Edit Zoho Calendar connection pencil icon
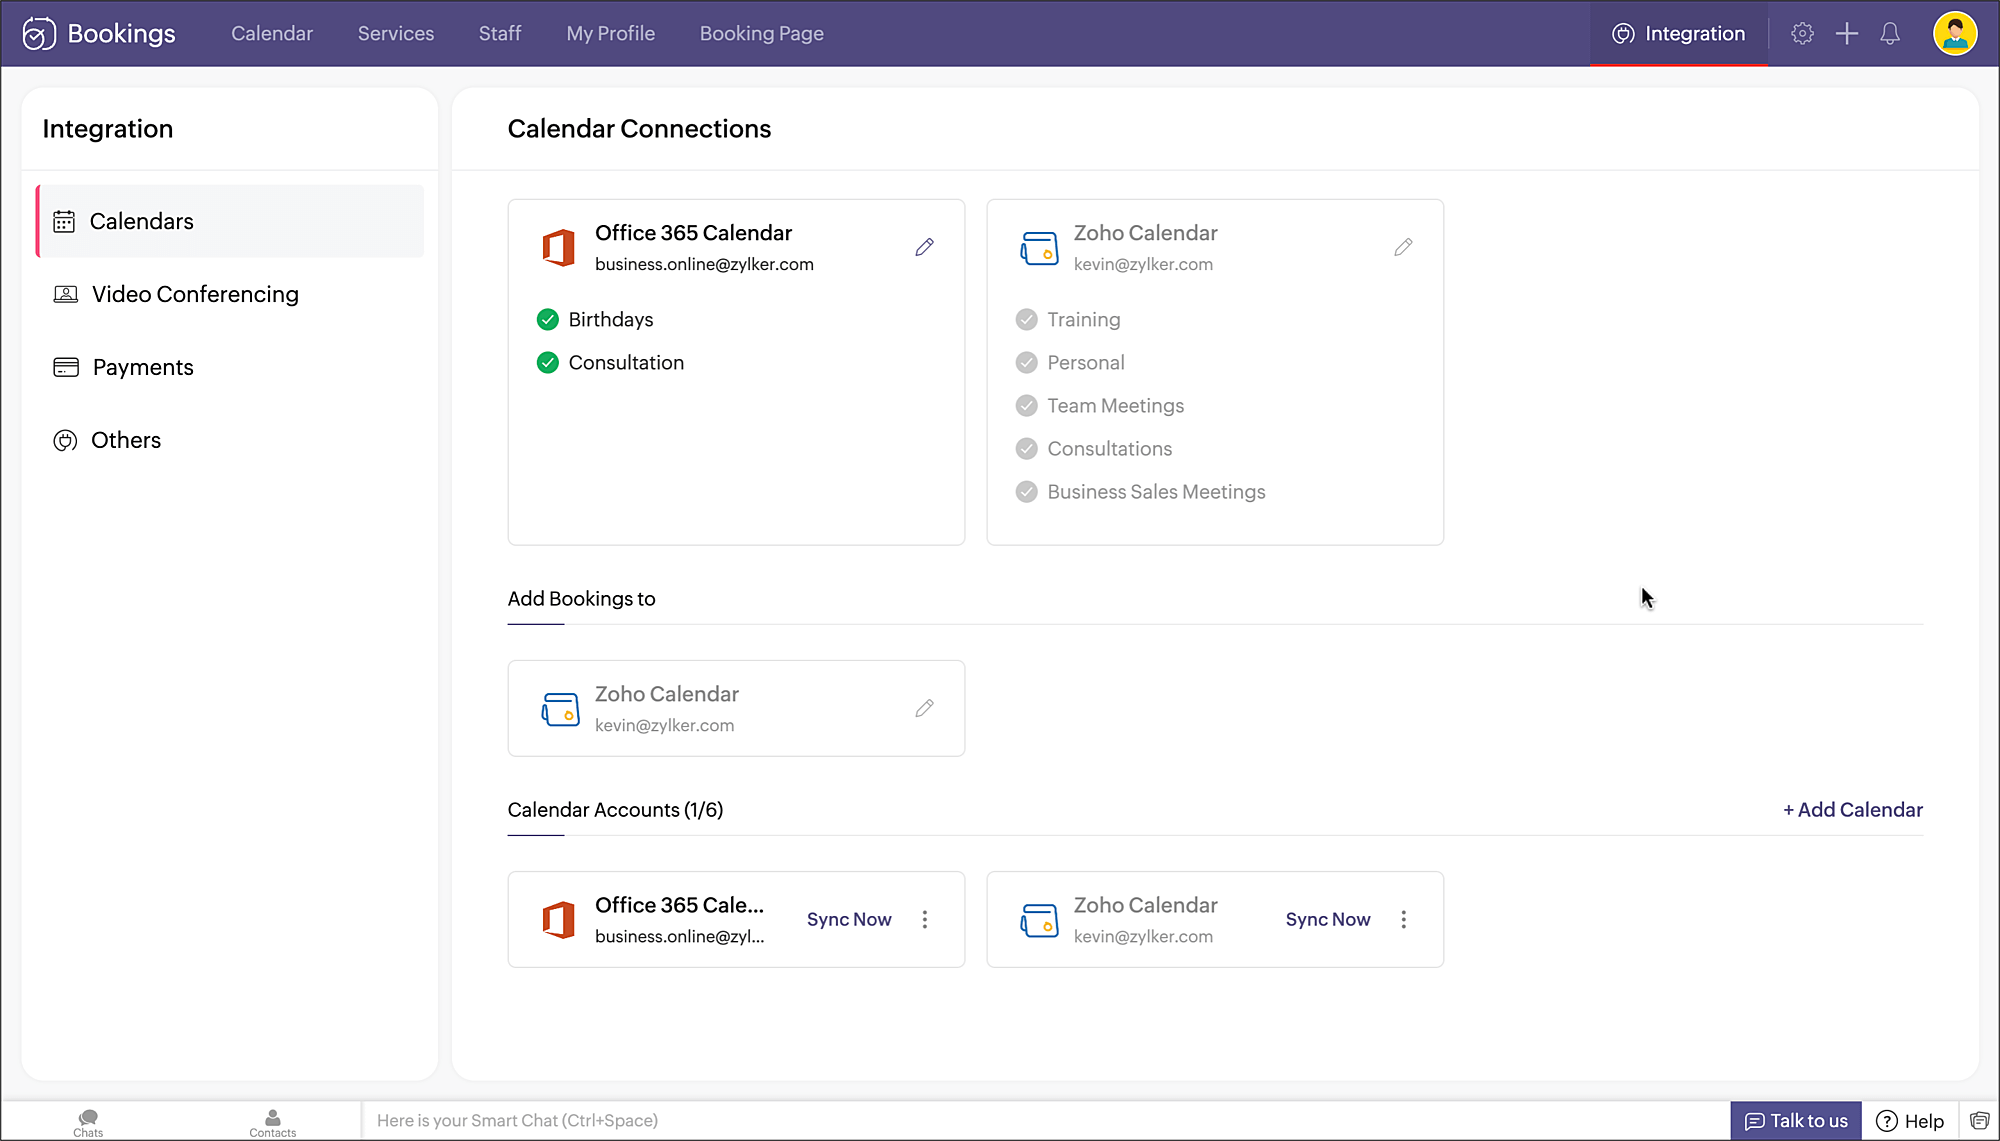This screenshot has height=1141, width=2000. 1403,247
